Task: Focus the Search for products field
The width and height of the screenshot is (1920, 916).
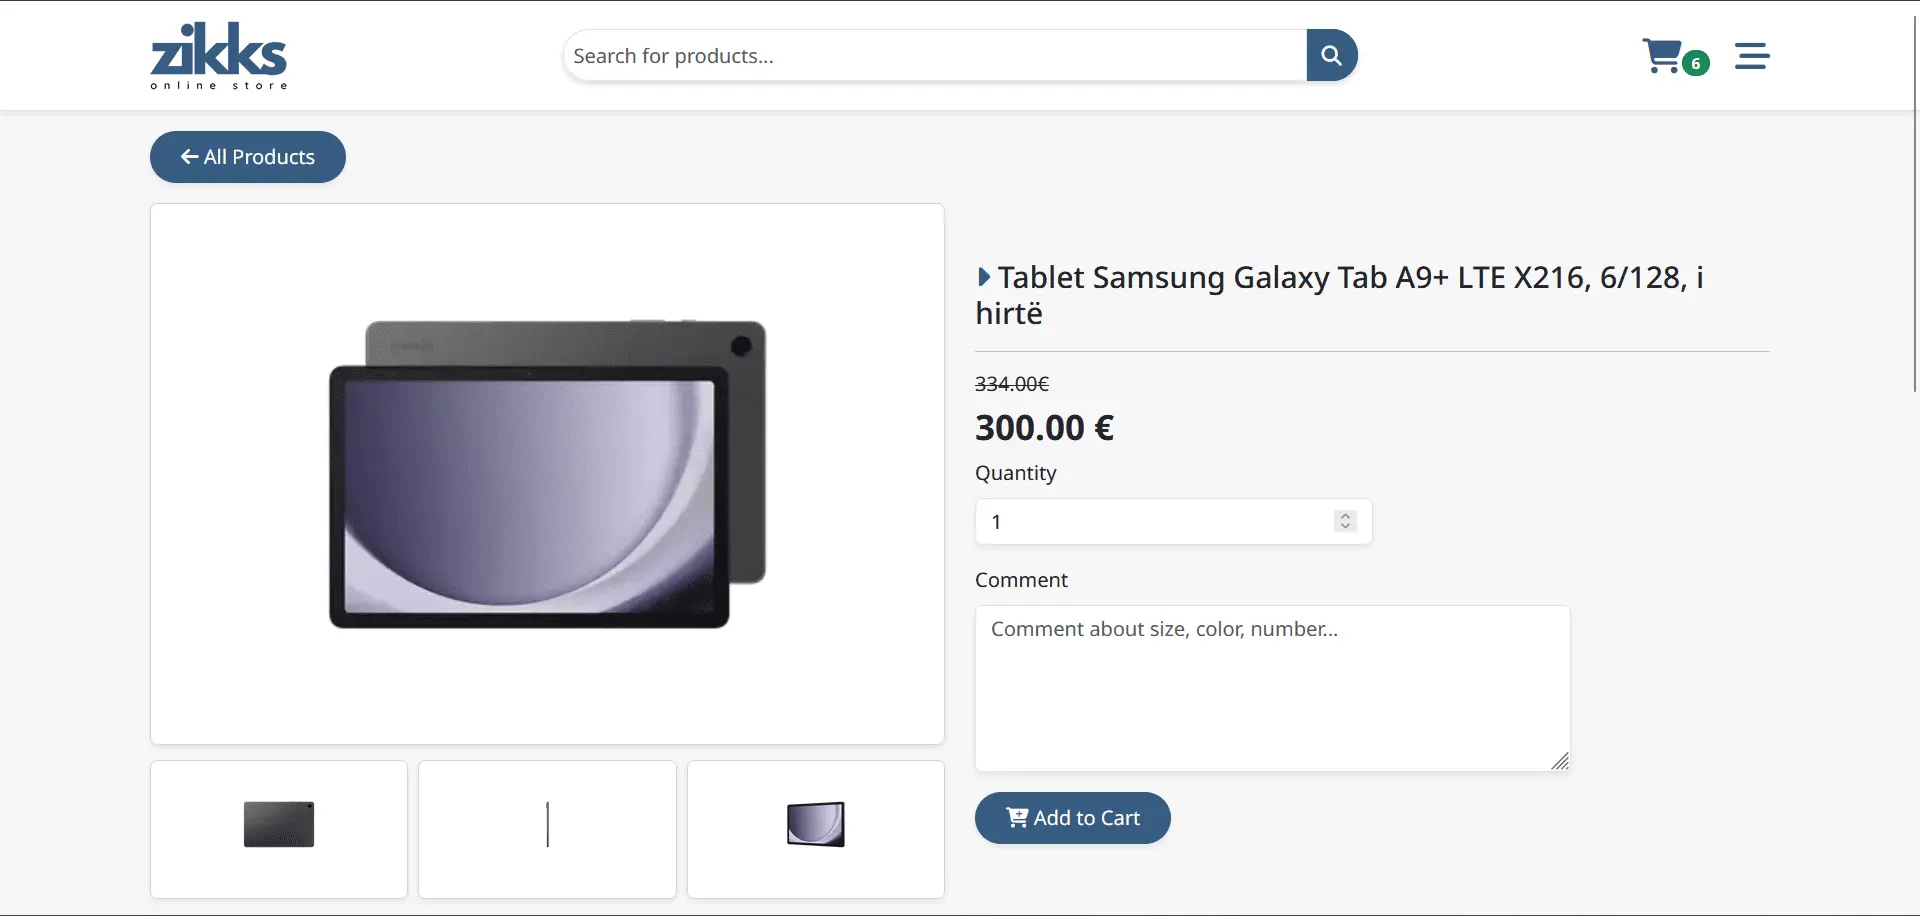Action: point(935,55)
